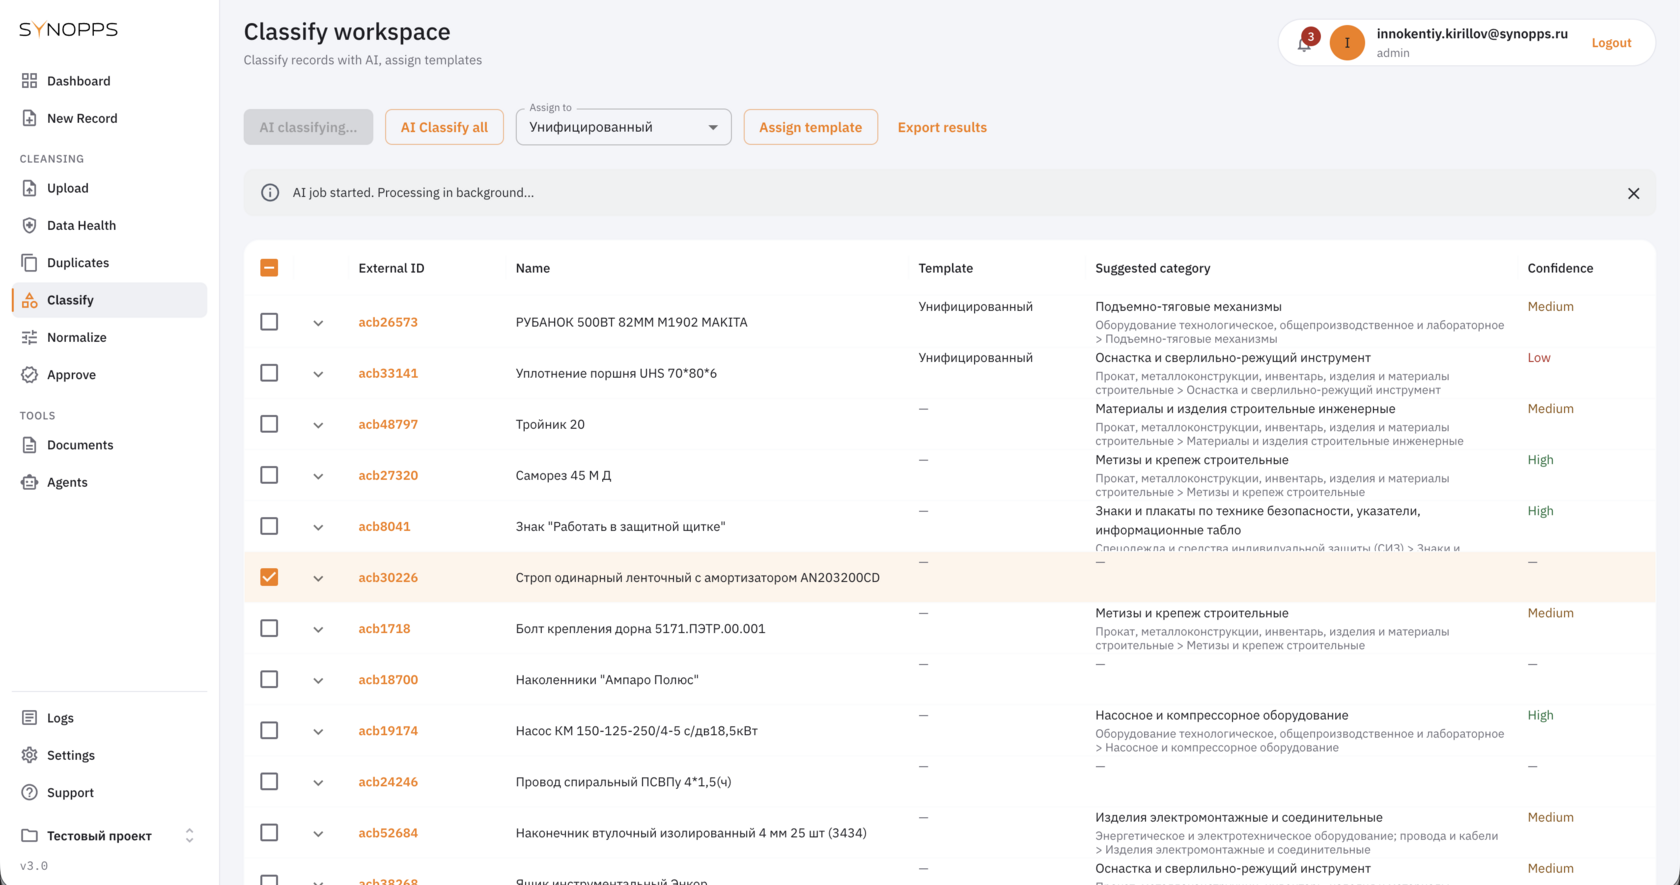The image size is (1680, 885).
Task: Click the Normalize sliders icon
Action: click(29, 337)
